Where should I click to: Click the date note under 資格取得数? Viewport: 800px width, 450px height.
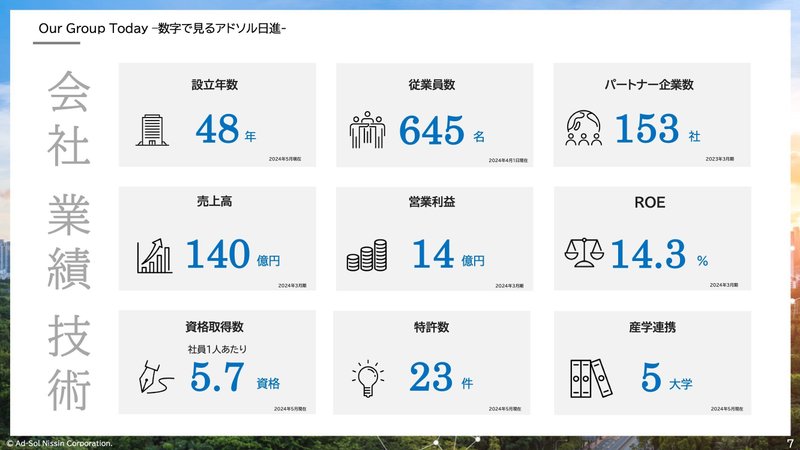[290, 409]
